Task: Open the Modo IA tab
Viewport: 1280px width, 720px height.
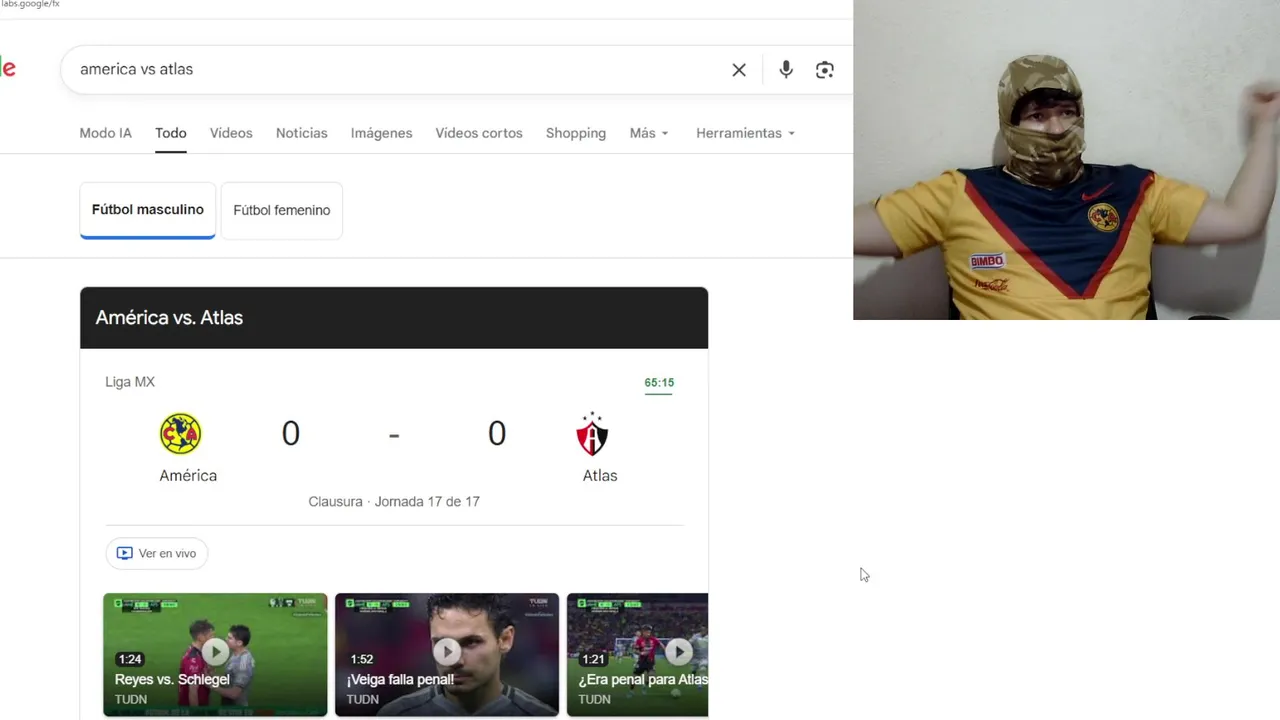Action: pyautogui.click(x=105, y=133)
